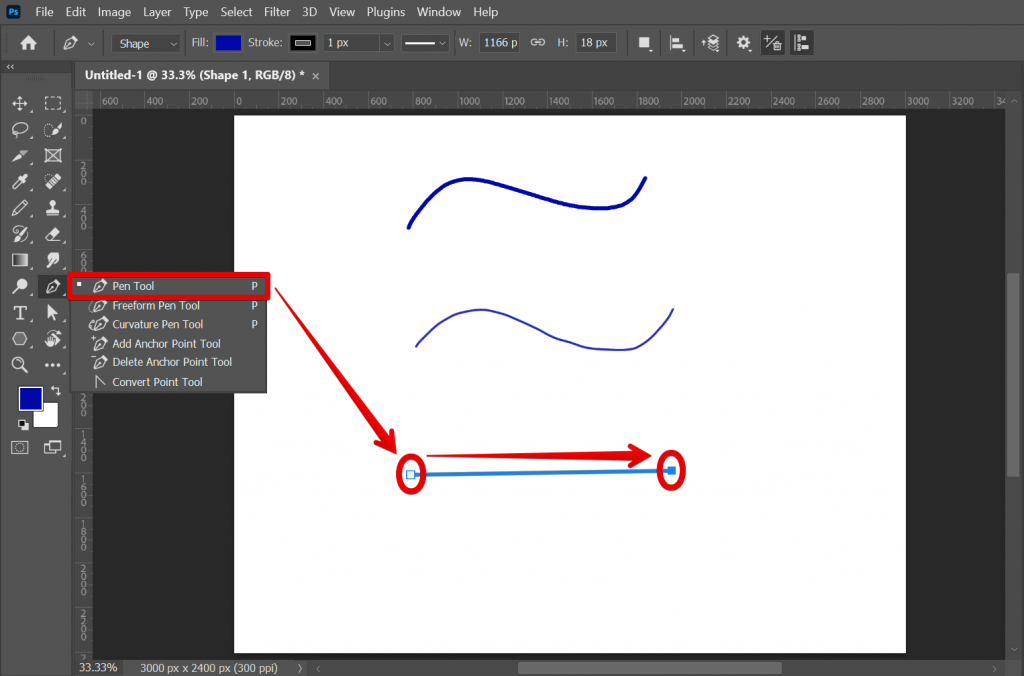Select the Path alignment icon in options bar

pos(676,43)
